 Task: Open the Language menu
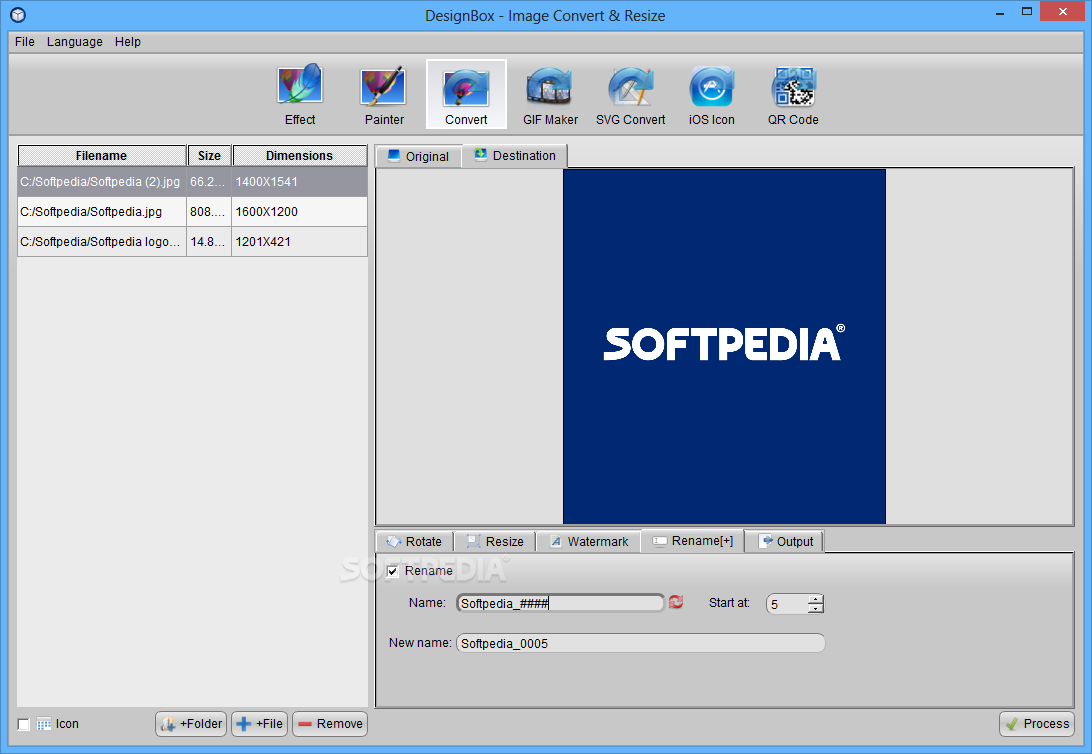pyautogui.click(x=75, y=42)
